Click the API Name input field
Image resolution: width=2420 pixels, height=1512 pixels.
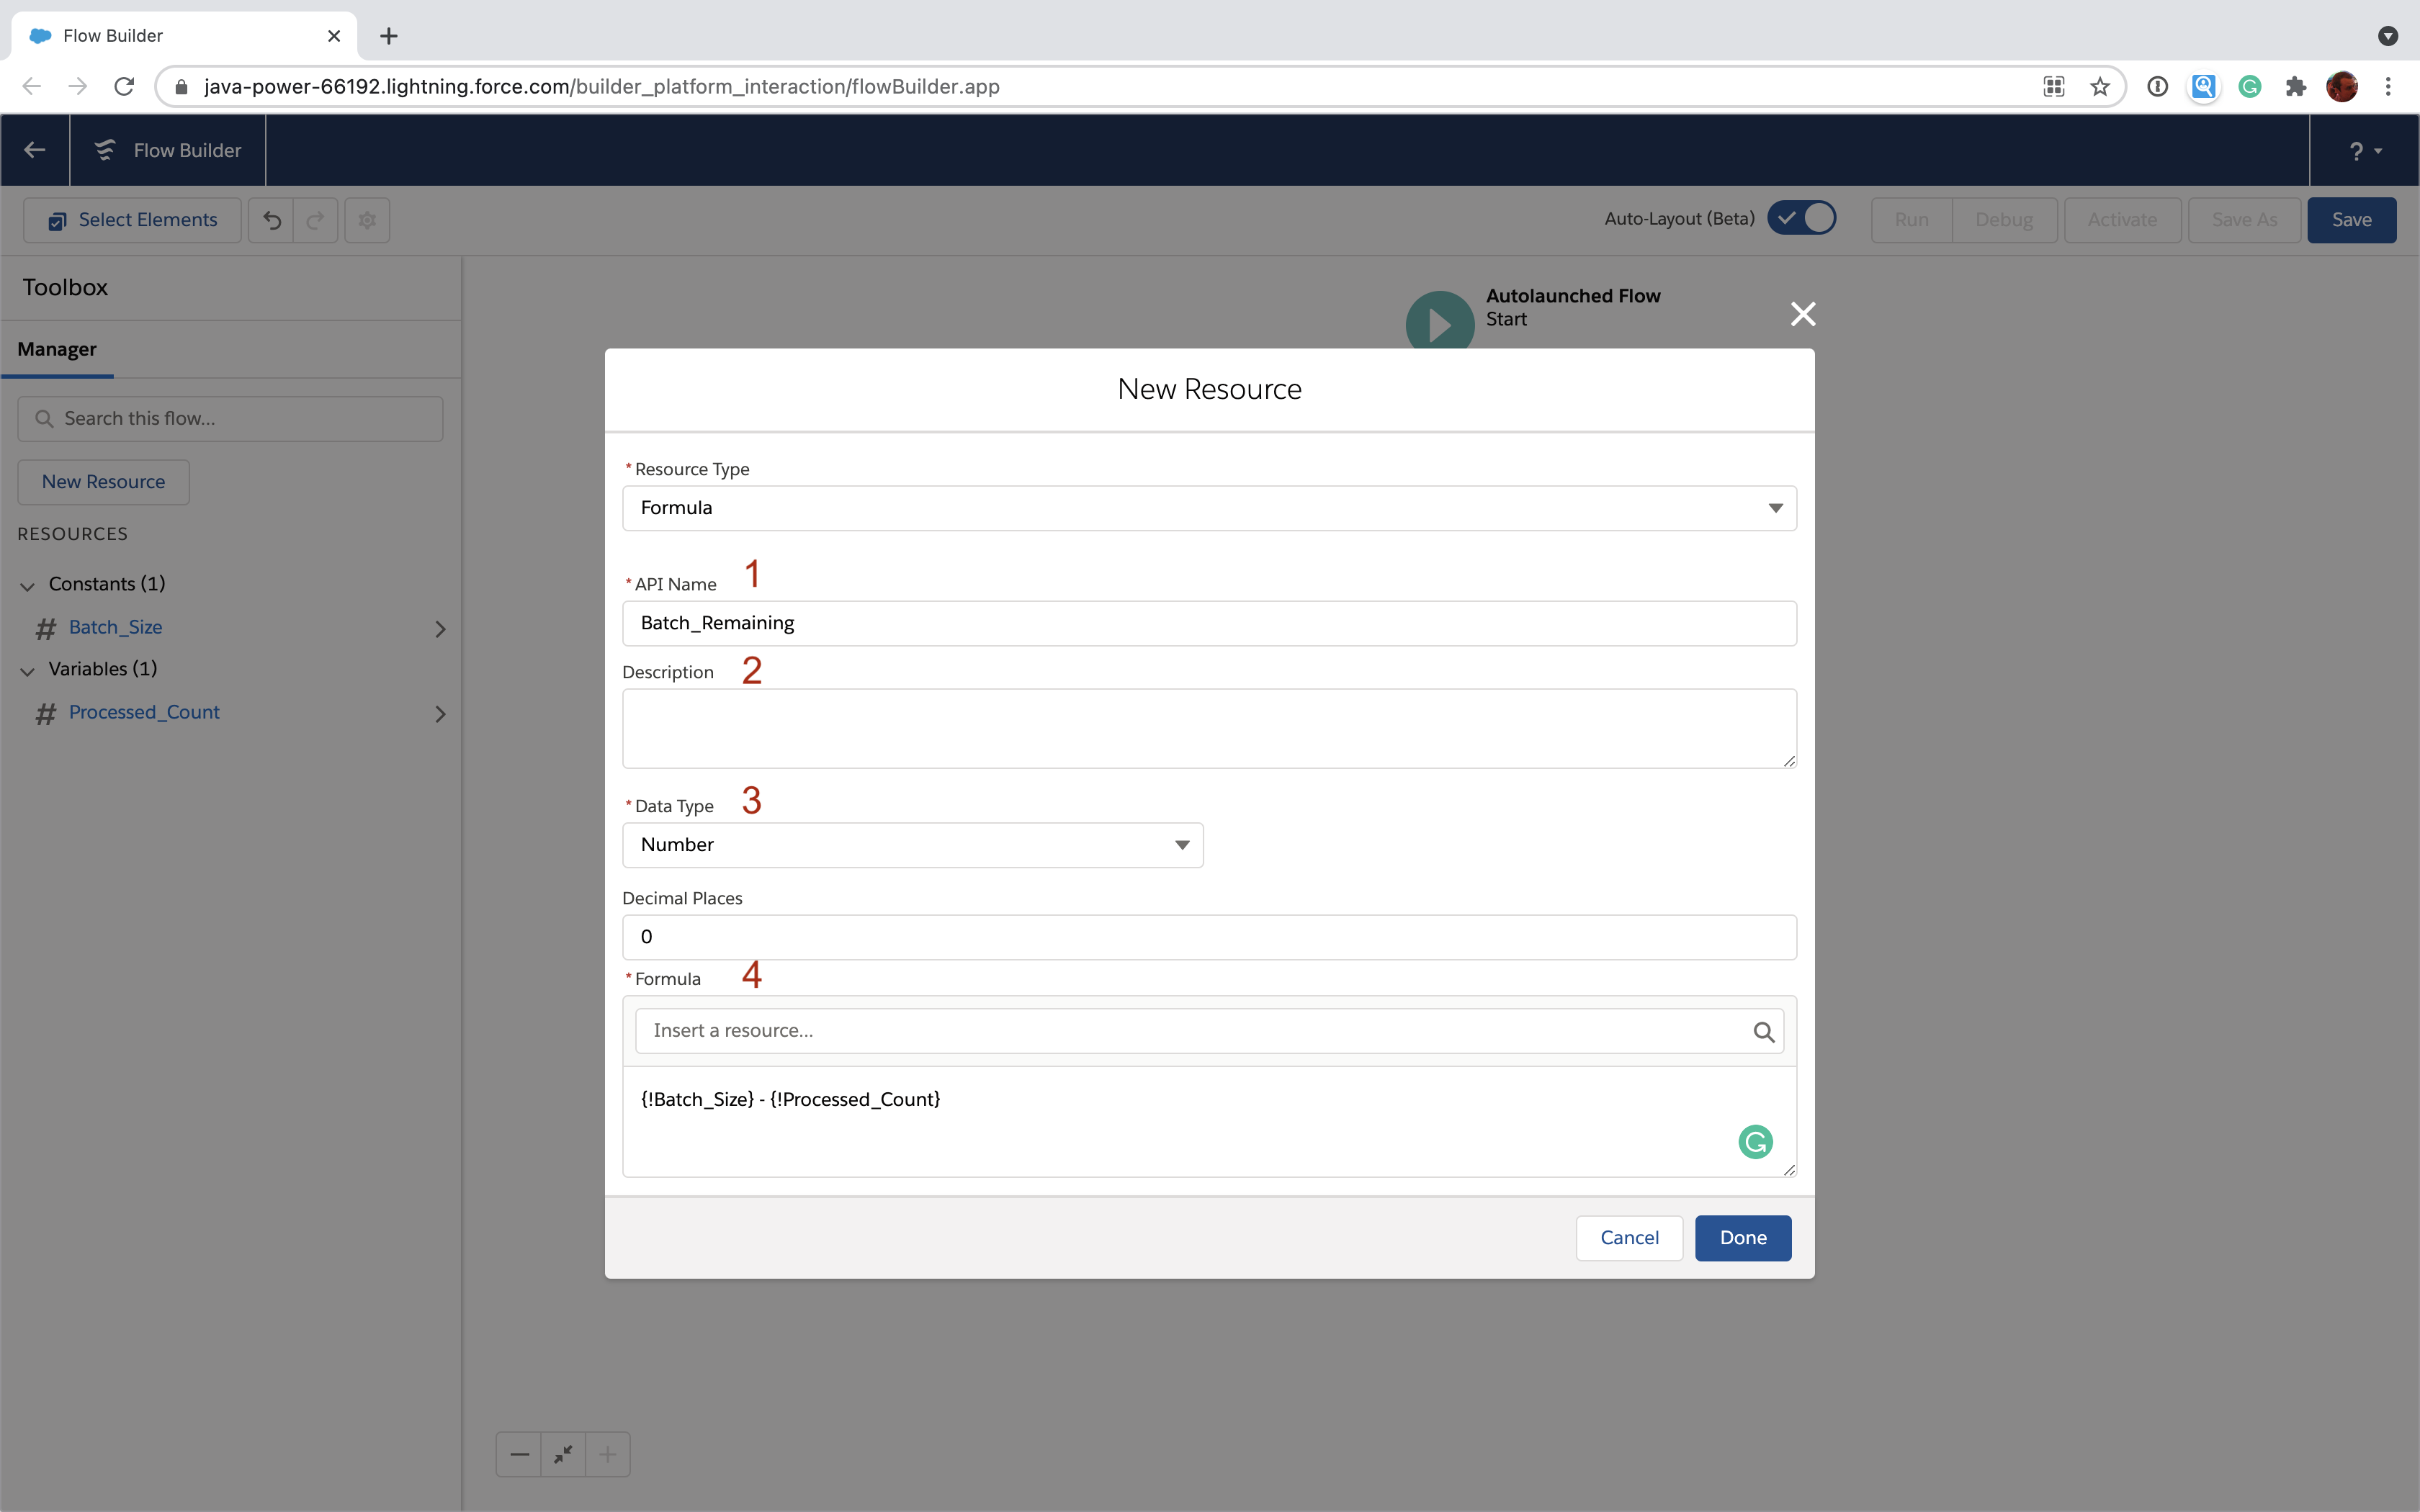point(1209,624)
